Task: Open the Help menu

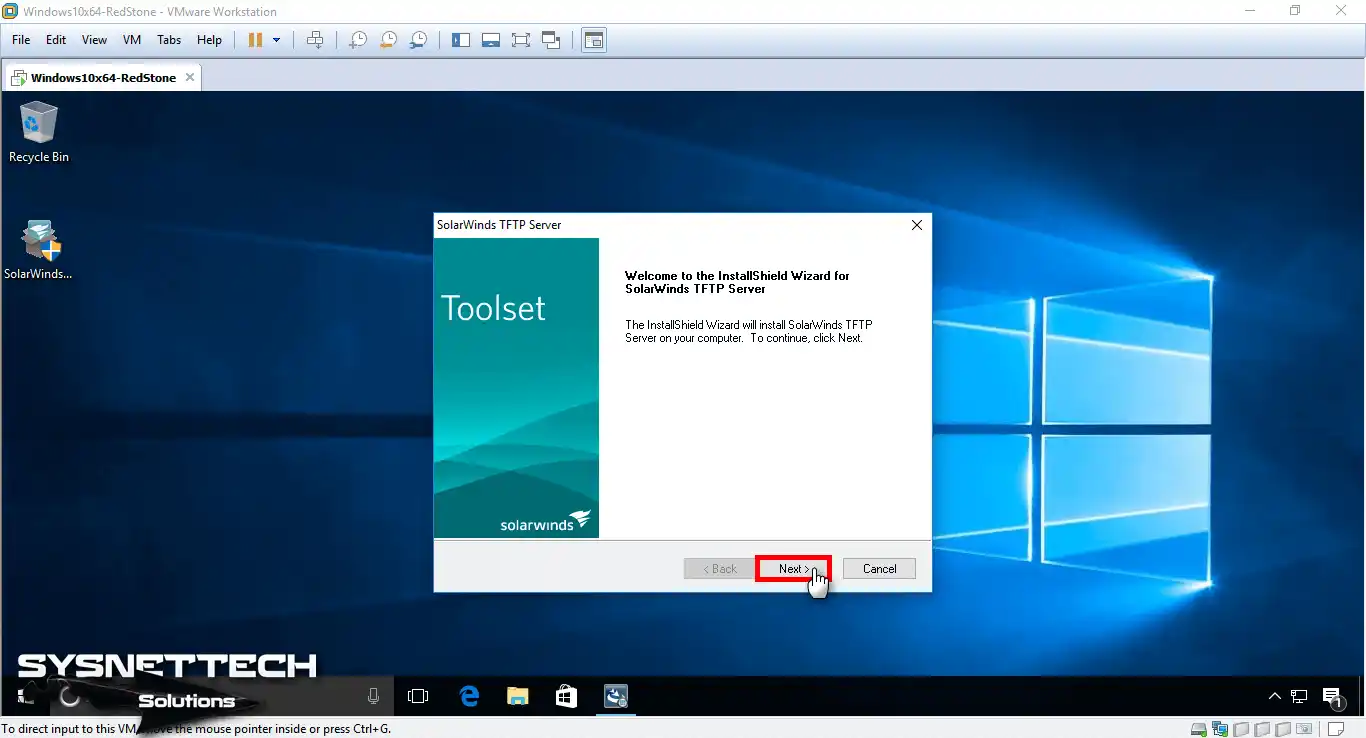Action: (209, 40)
